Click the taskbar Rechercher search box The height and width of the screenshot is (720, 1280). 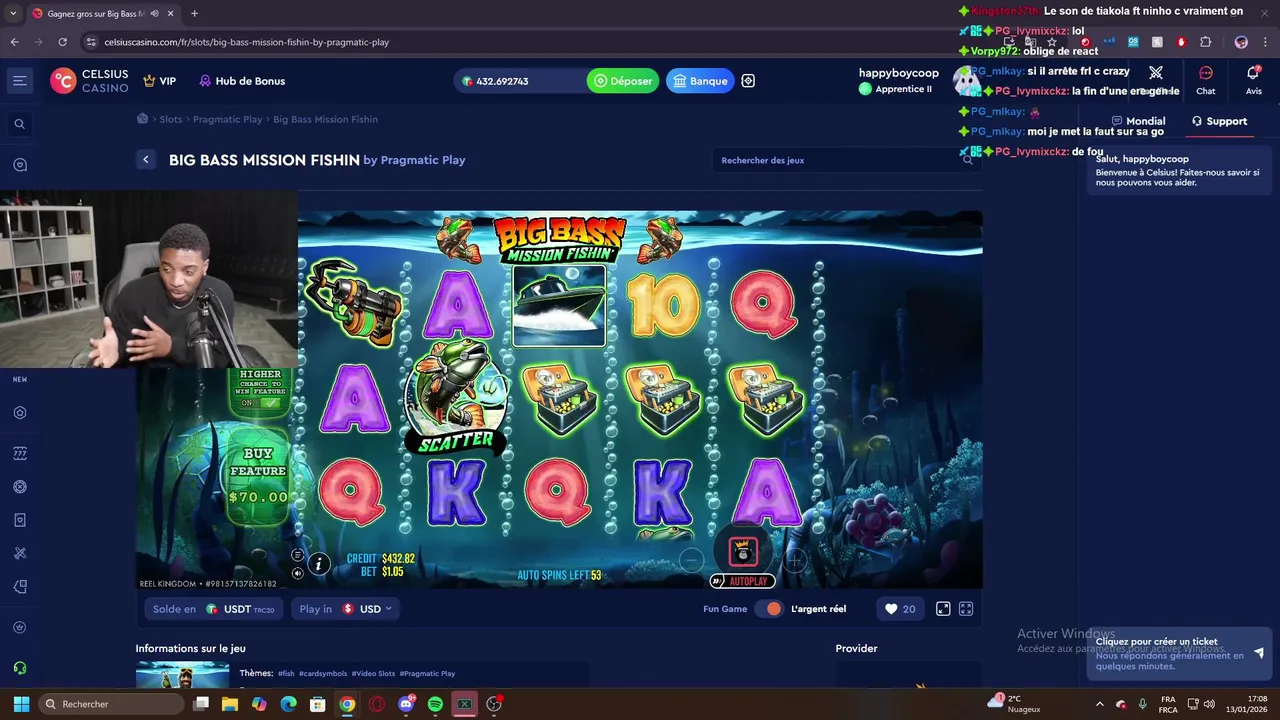click(x=110, y=704)
